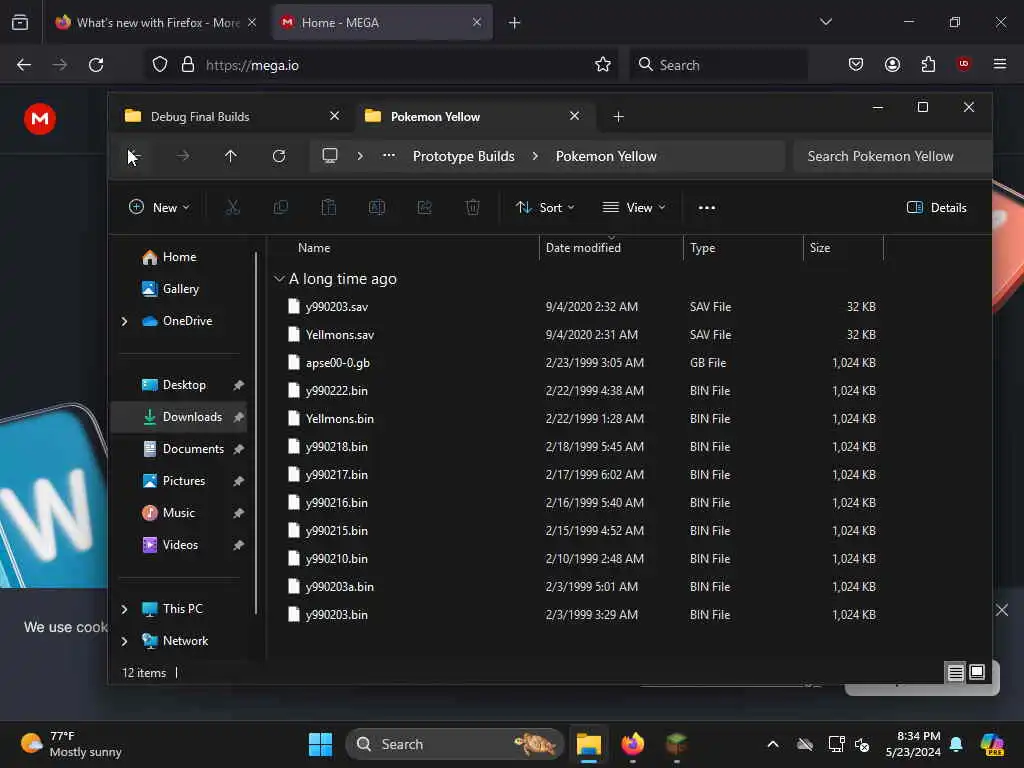Open the Sort dropdown menu
Screen dimensions: 1024x768
pos(545,208)
